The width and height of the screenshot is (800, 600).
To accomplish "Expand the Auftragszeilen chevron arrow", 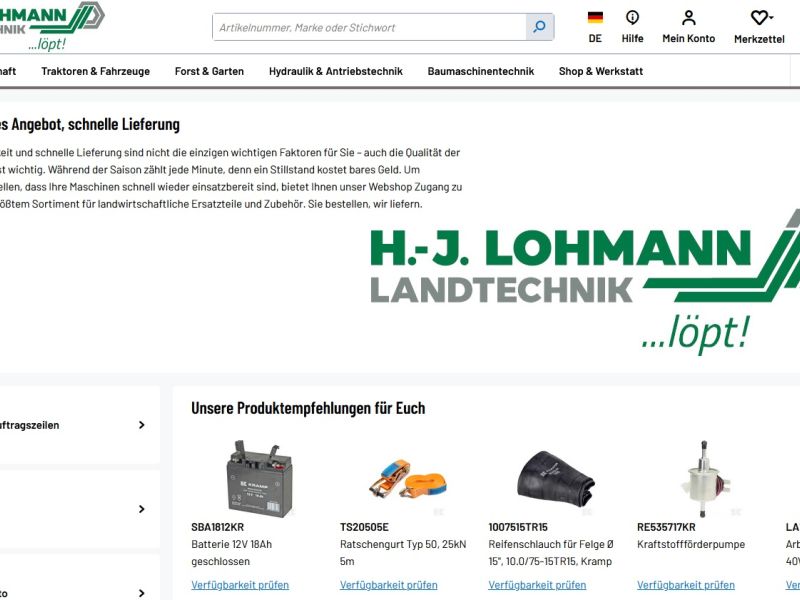I will coord(141,425).
